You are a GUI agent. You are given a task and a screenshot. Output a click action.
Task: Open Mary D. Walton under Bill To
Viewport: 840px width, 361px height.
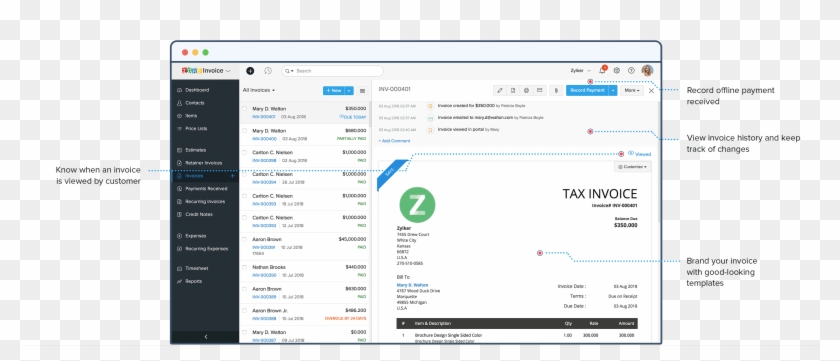tap(412, 285)
